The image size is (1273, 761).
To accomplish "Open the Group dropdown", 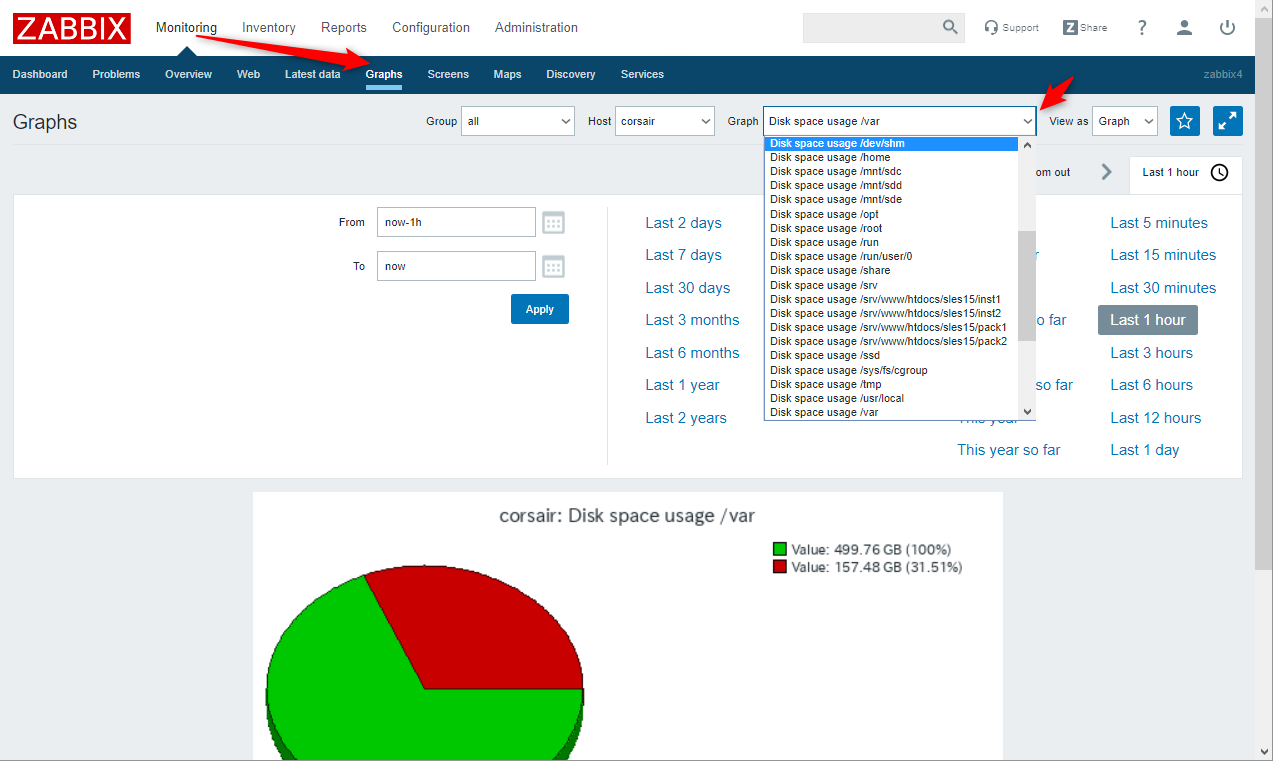I will coord(518,121).
